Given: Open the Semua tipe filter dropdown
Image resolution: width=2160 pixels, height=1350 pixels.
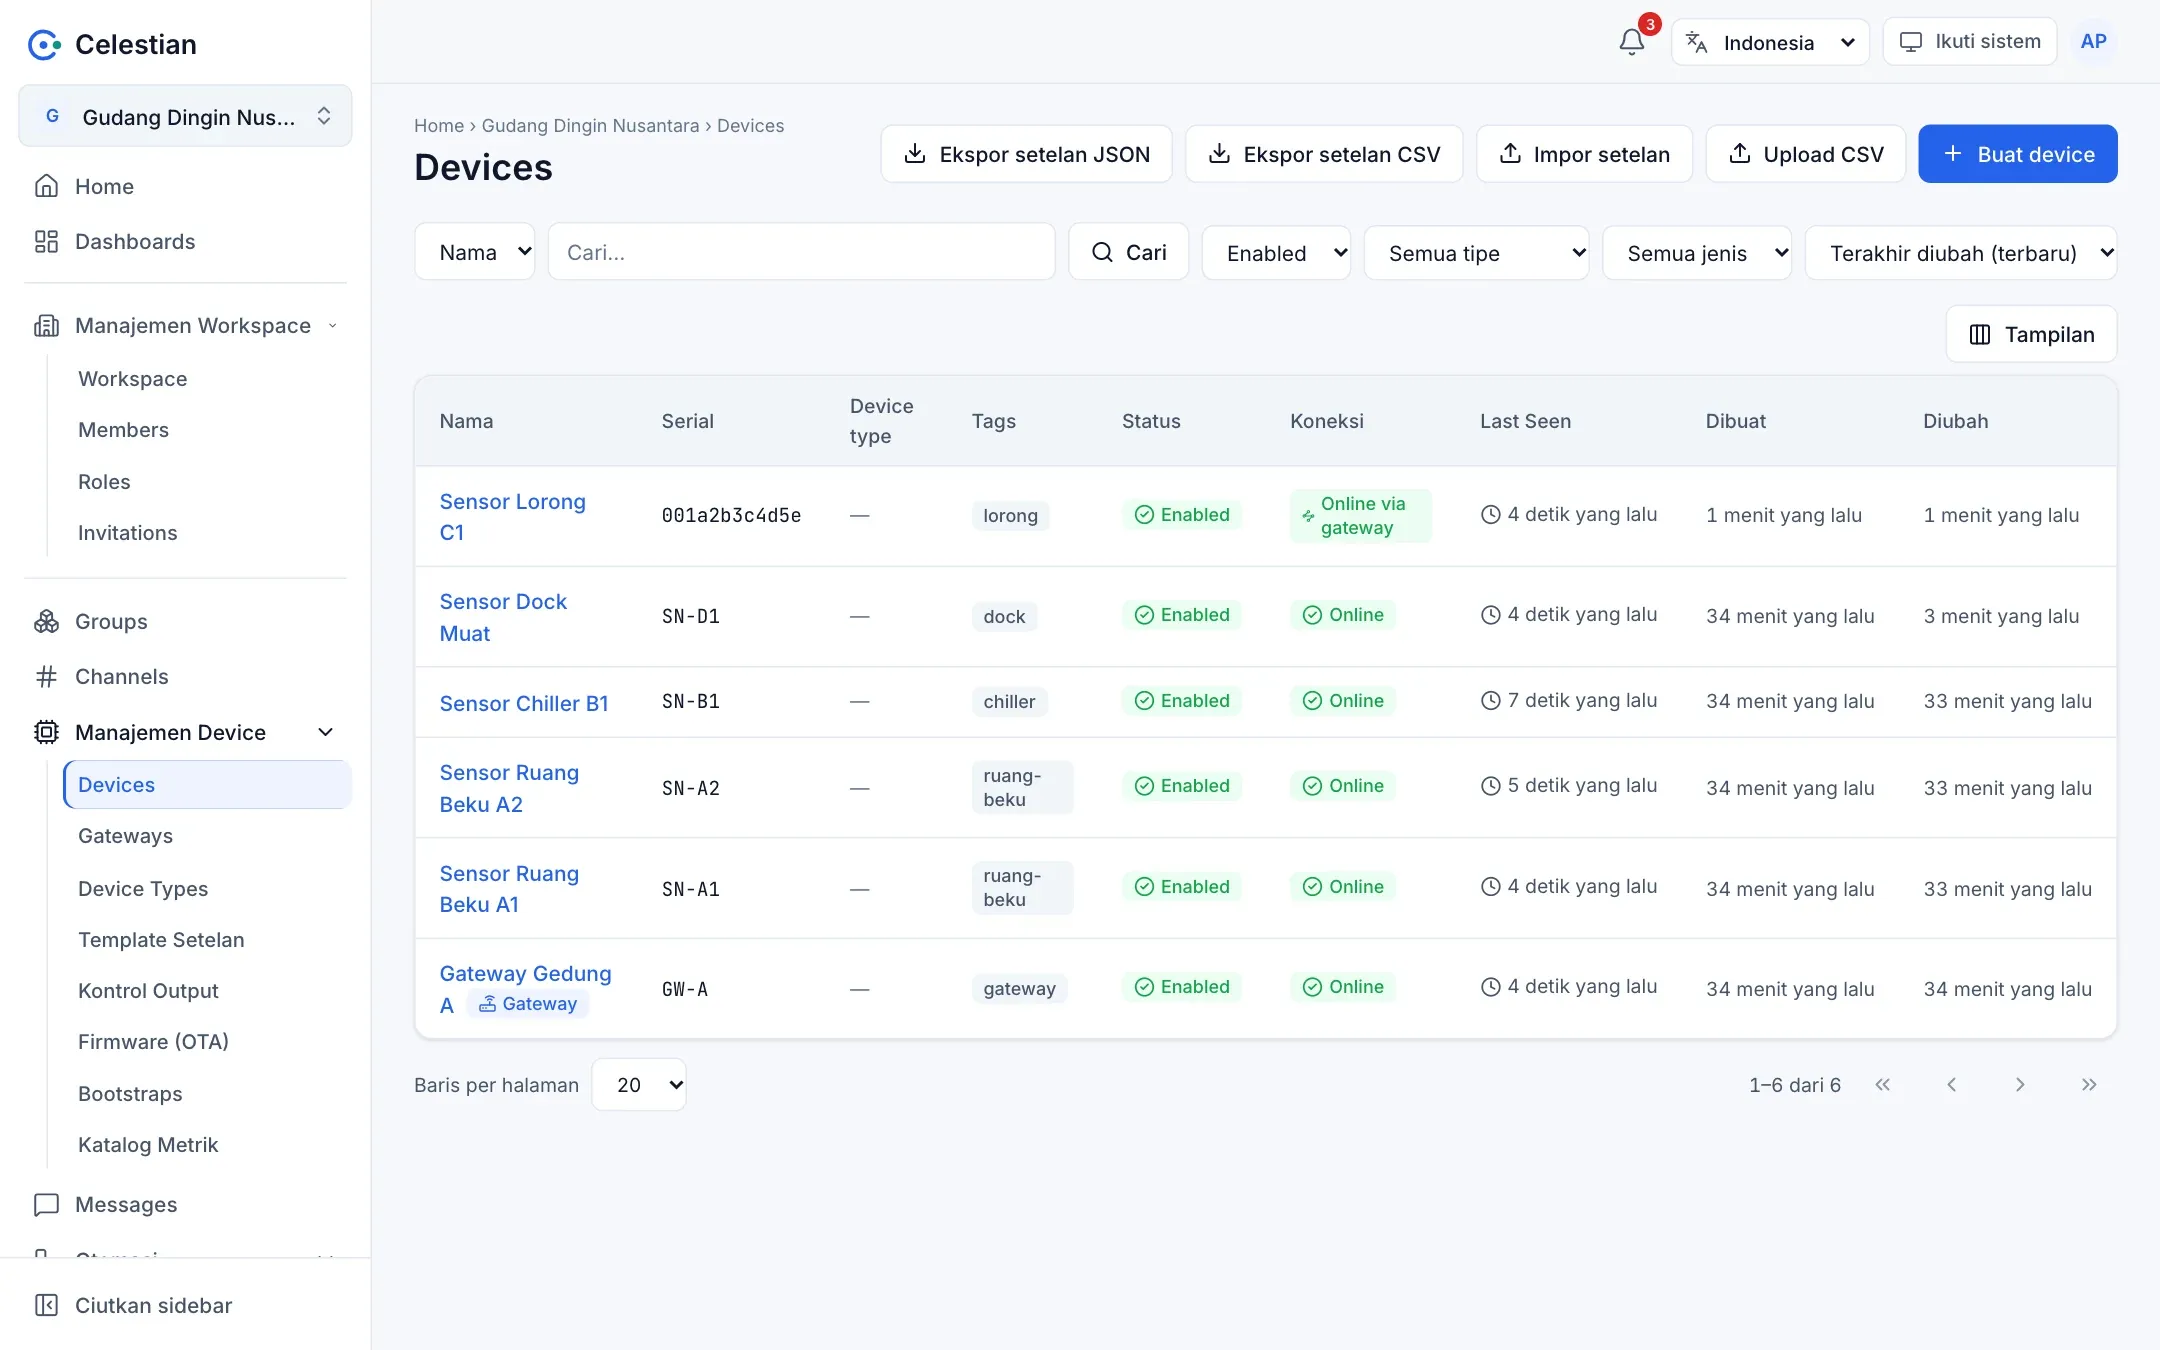Looking at the screenshot, I should click(1476, 253).
